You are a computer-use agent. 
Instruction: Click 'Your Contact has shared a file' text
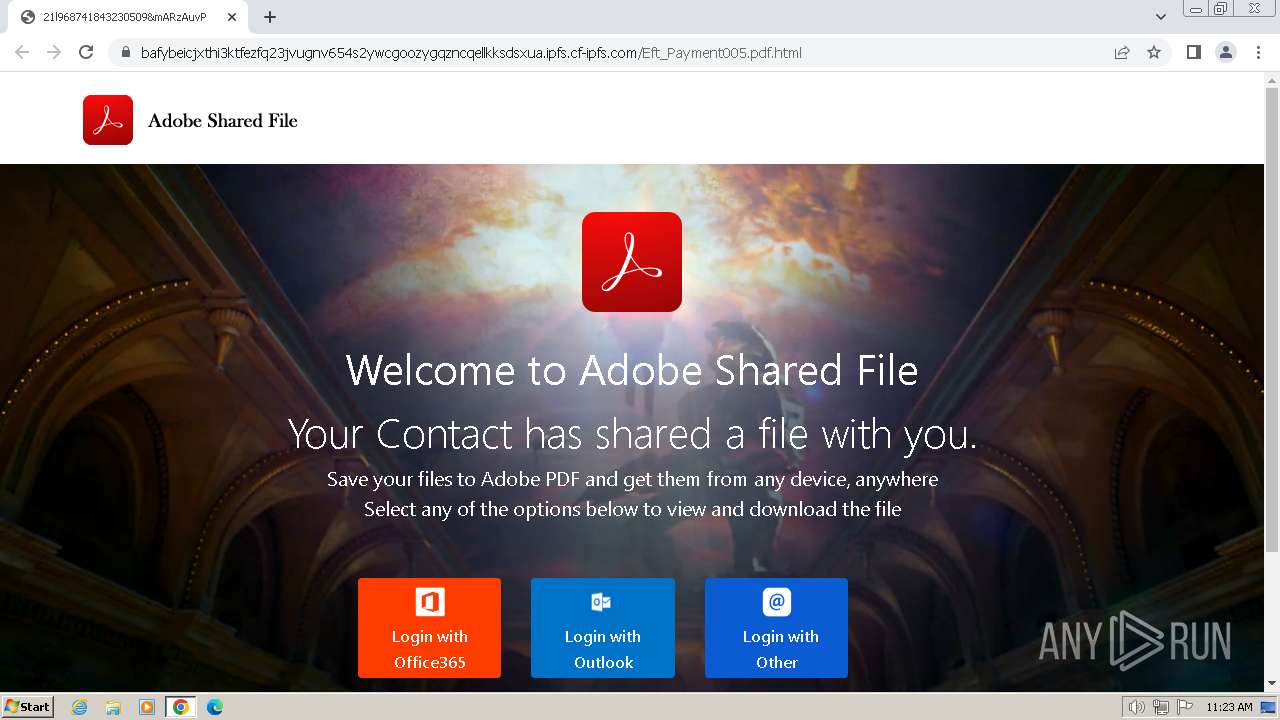632,434
